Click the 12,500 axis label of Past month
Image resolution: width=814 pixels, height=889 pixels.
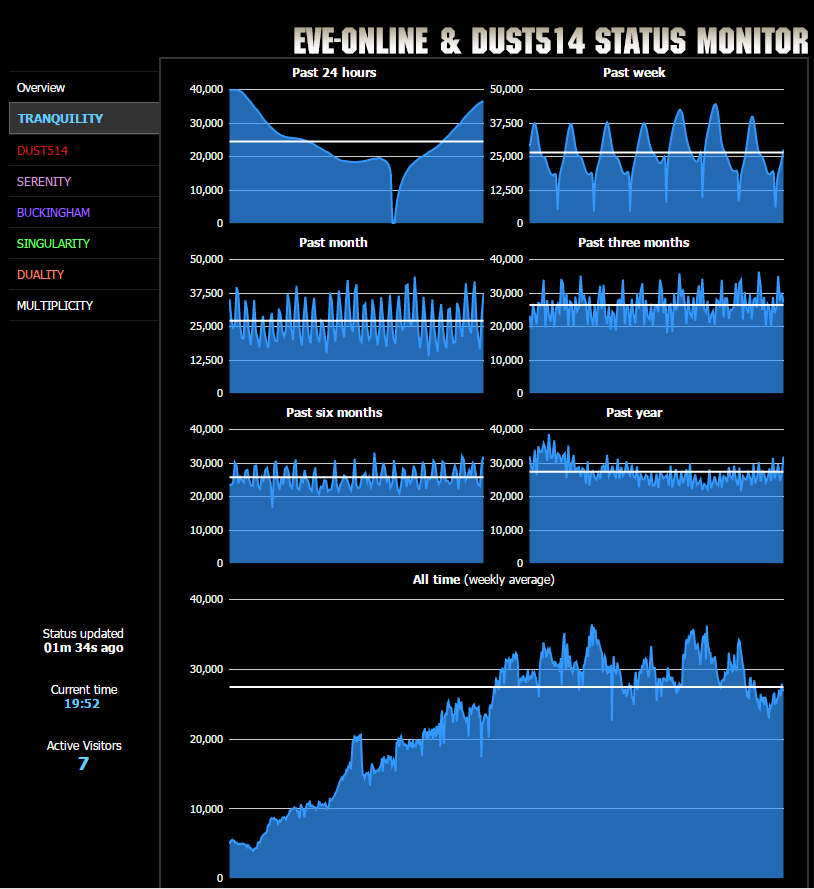click(x=206, y=360)
